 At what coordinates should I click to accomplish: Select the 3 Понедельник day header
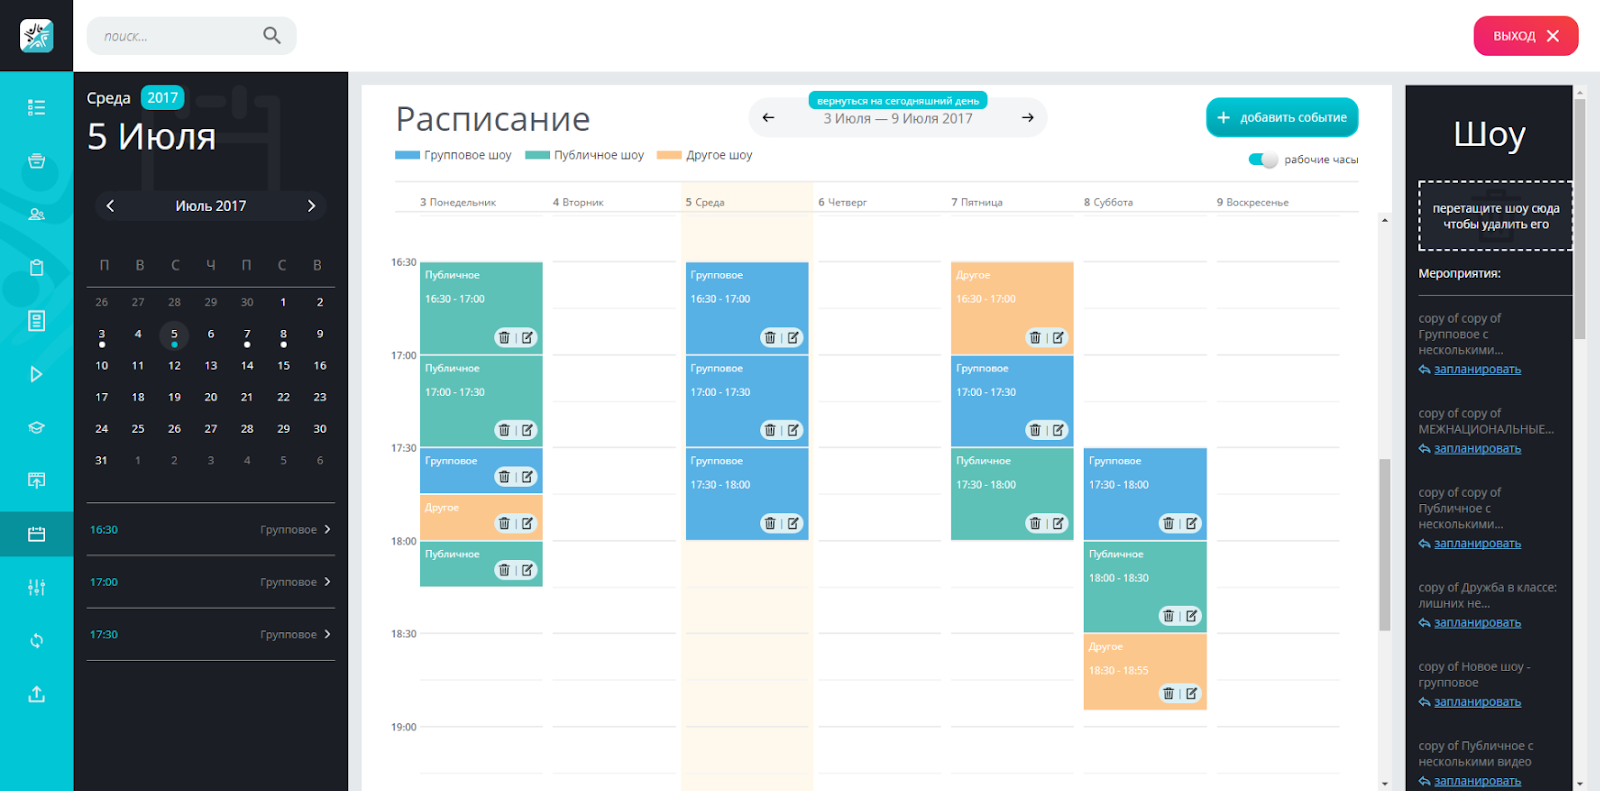[x=458, y=202]
